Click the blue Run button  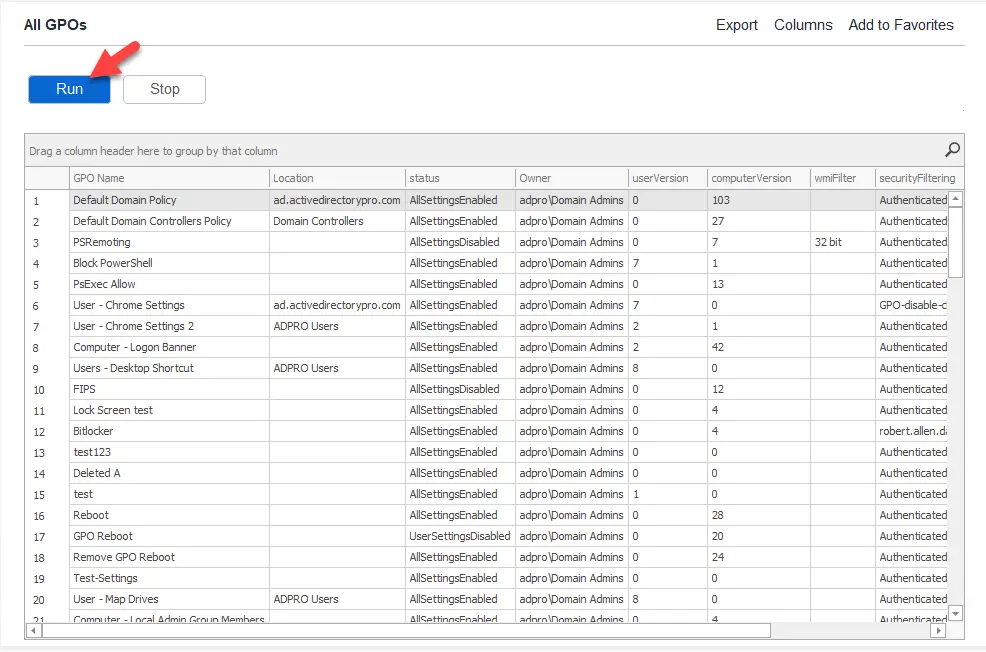pos(69,89)
